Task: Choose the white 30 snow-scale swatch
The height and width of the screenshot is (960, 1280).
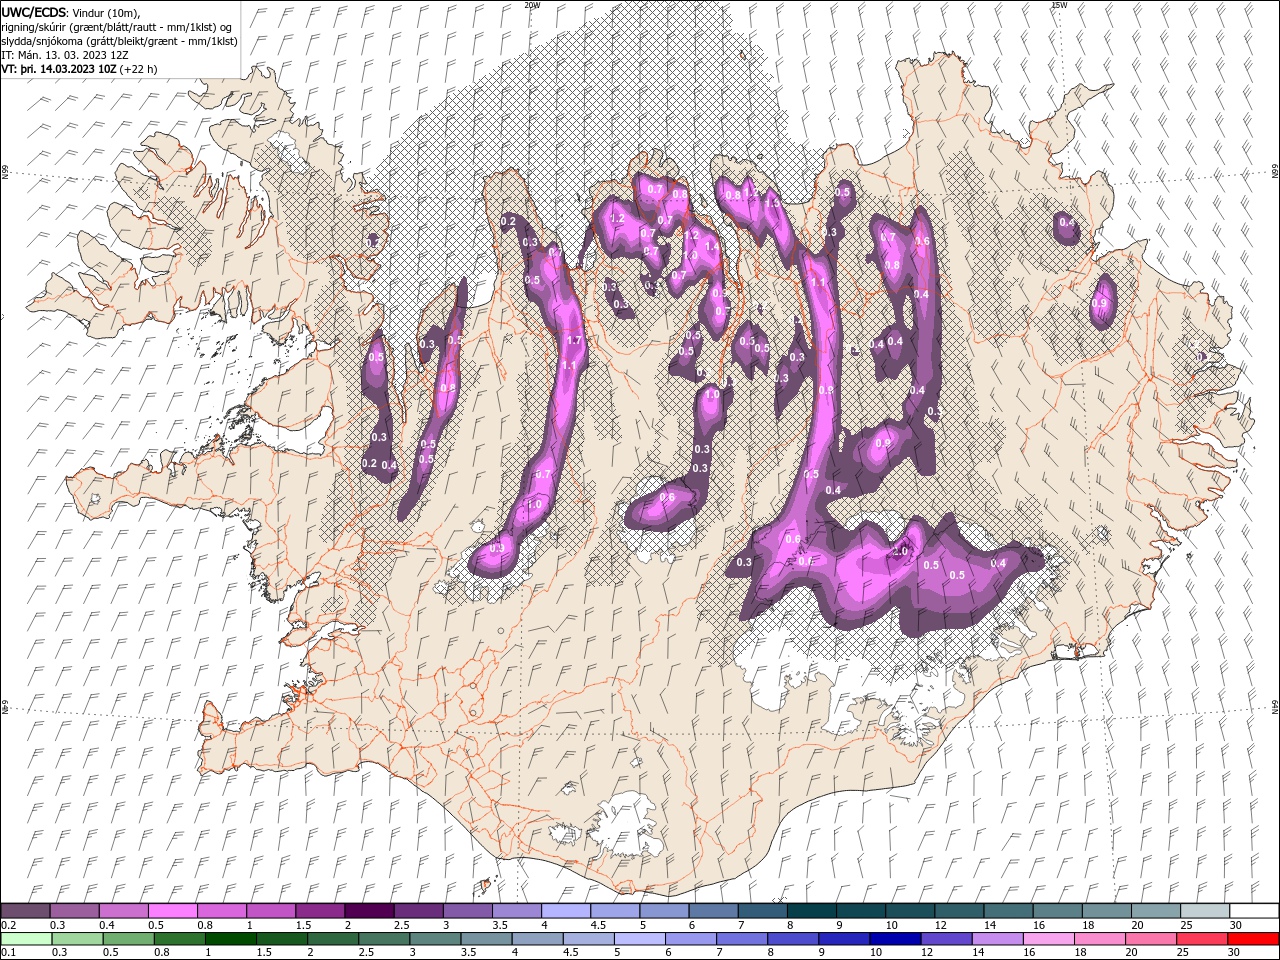Action: [x=1255, y=911]
